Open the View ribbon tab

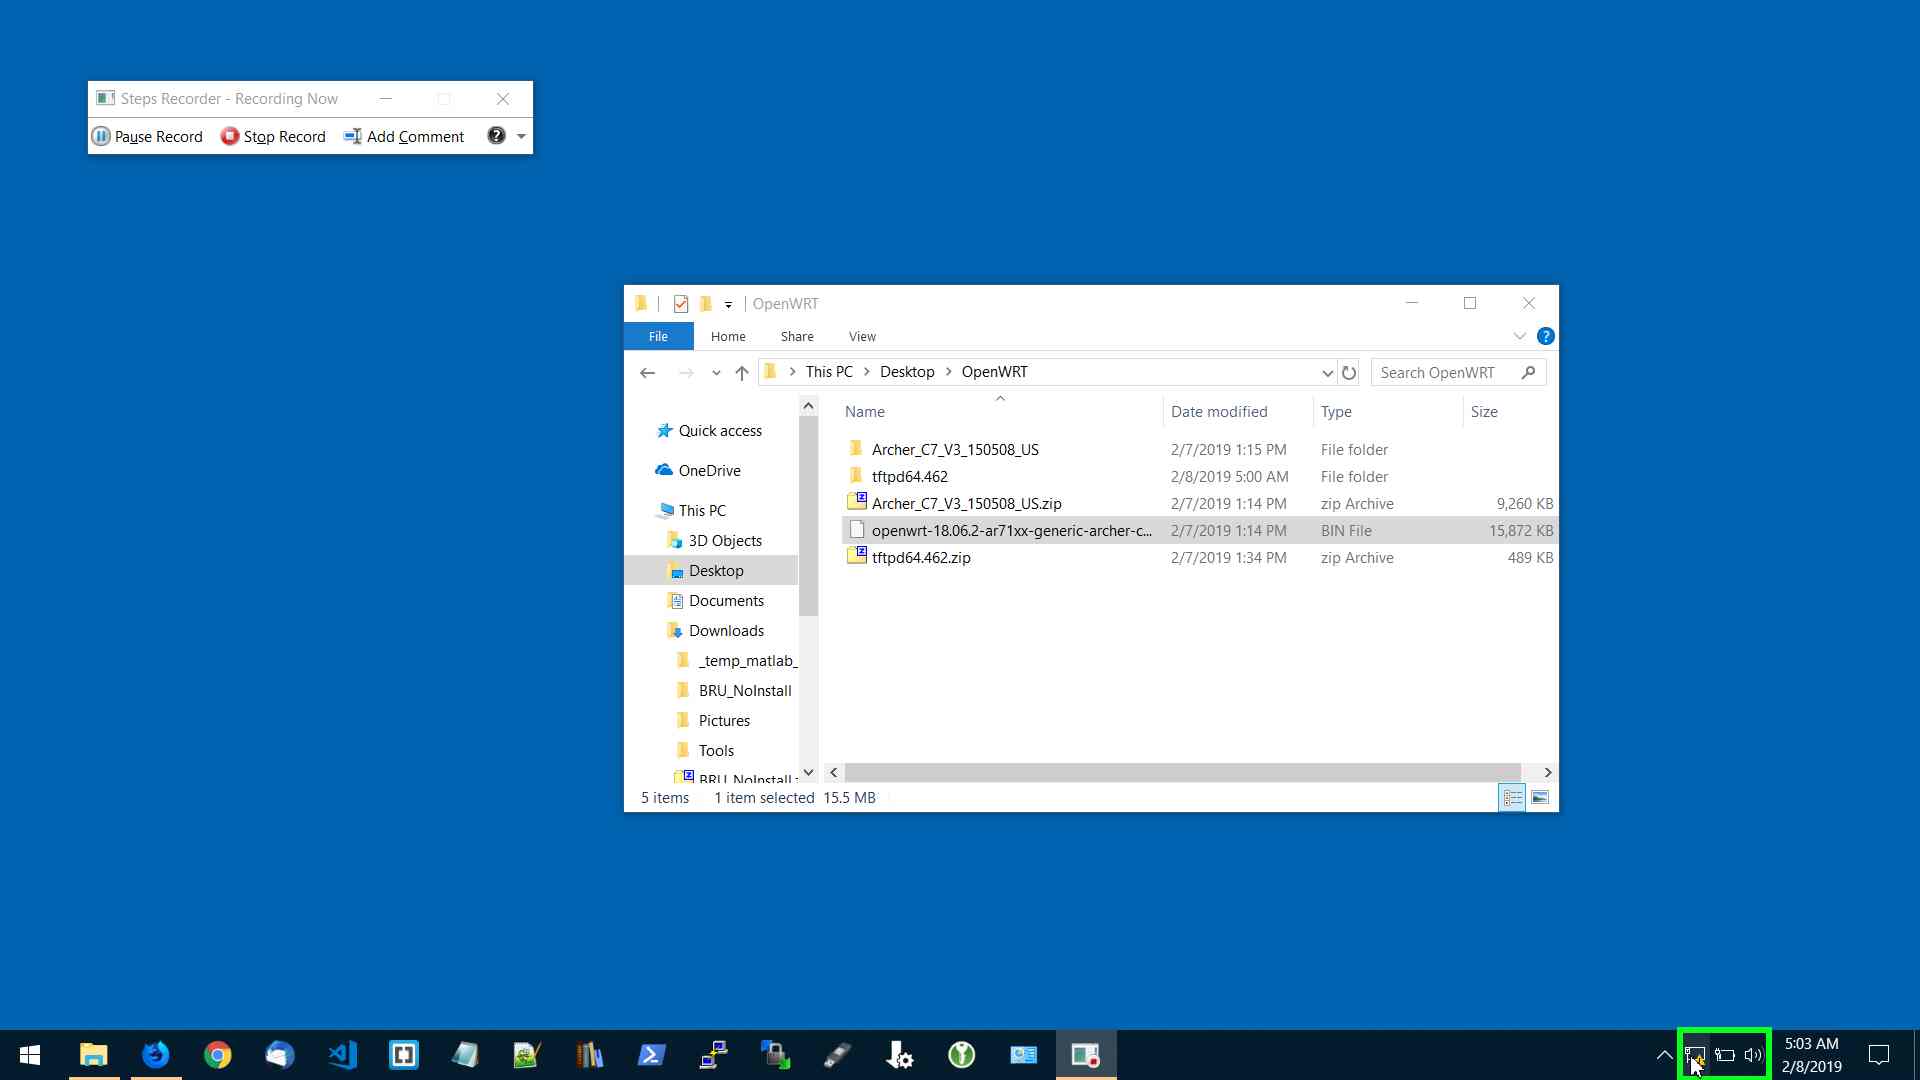pos(861,337)
